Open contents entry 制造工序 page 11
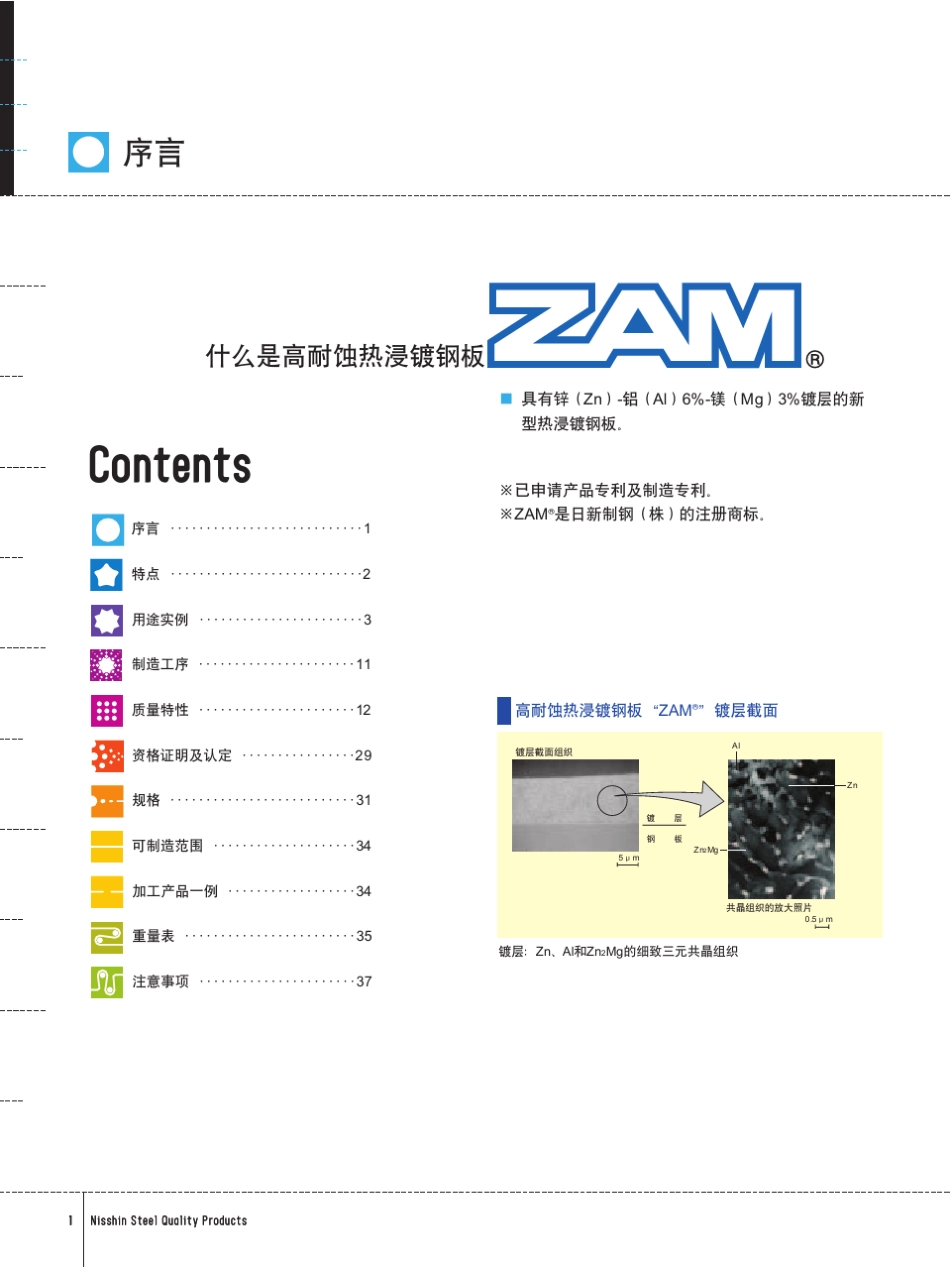The height and width of the screenshot is (1267, 950). click(x=251, y=665)
